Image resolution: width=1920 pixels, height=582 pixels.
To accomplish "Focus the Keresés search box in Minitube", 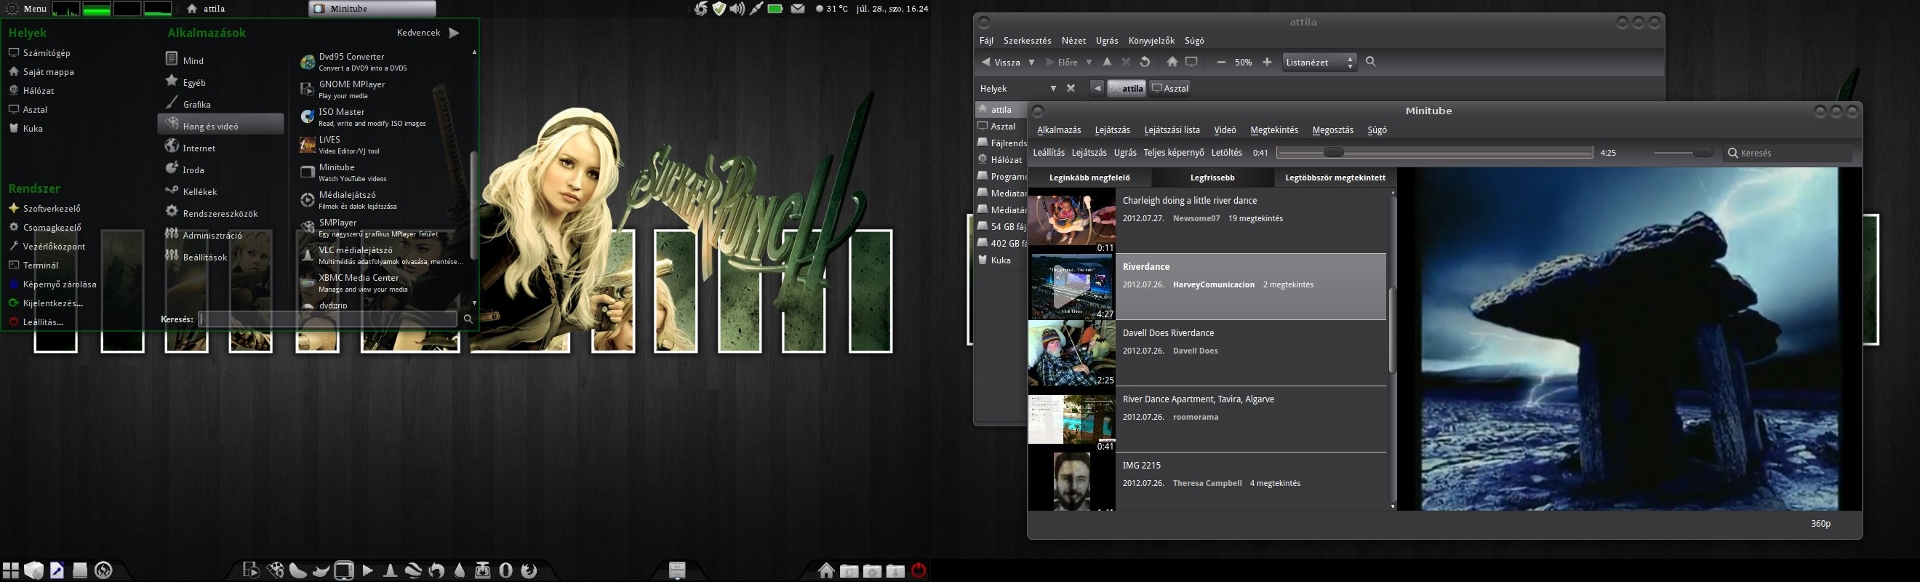I will [x=1788, y=153].
